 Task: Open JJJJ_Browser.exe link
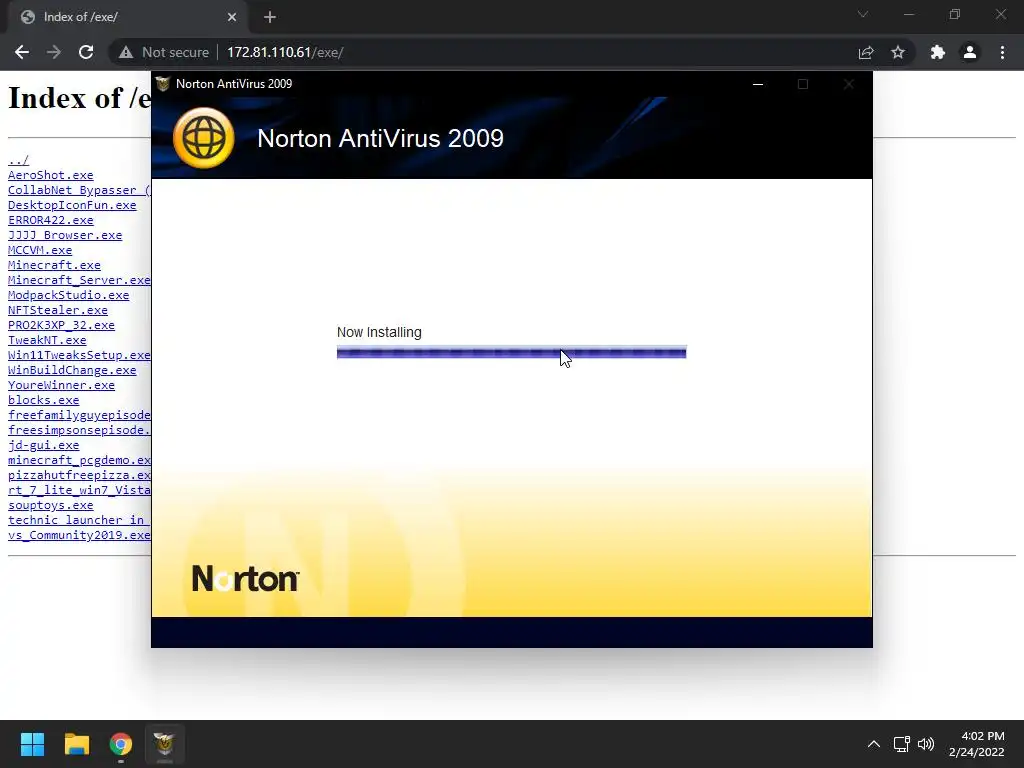tap(65, 235)
